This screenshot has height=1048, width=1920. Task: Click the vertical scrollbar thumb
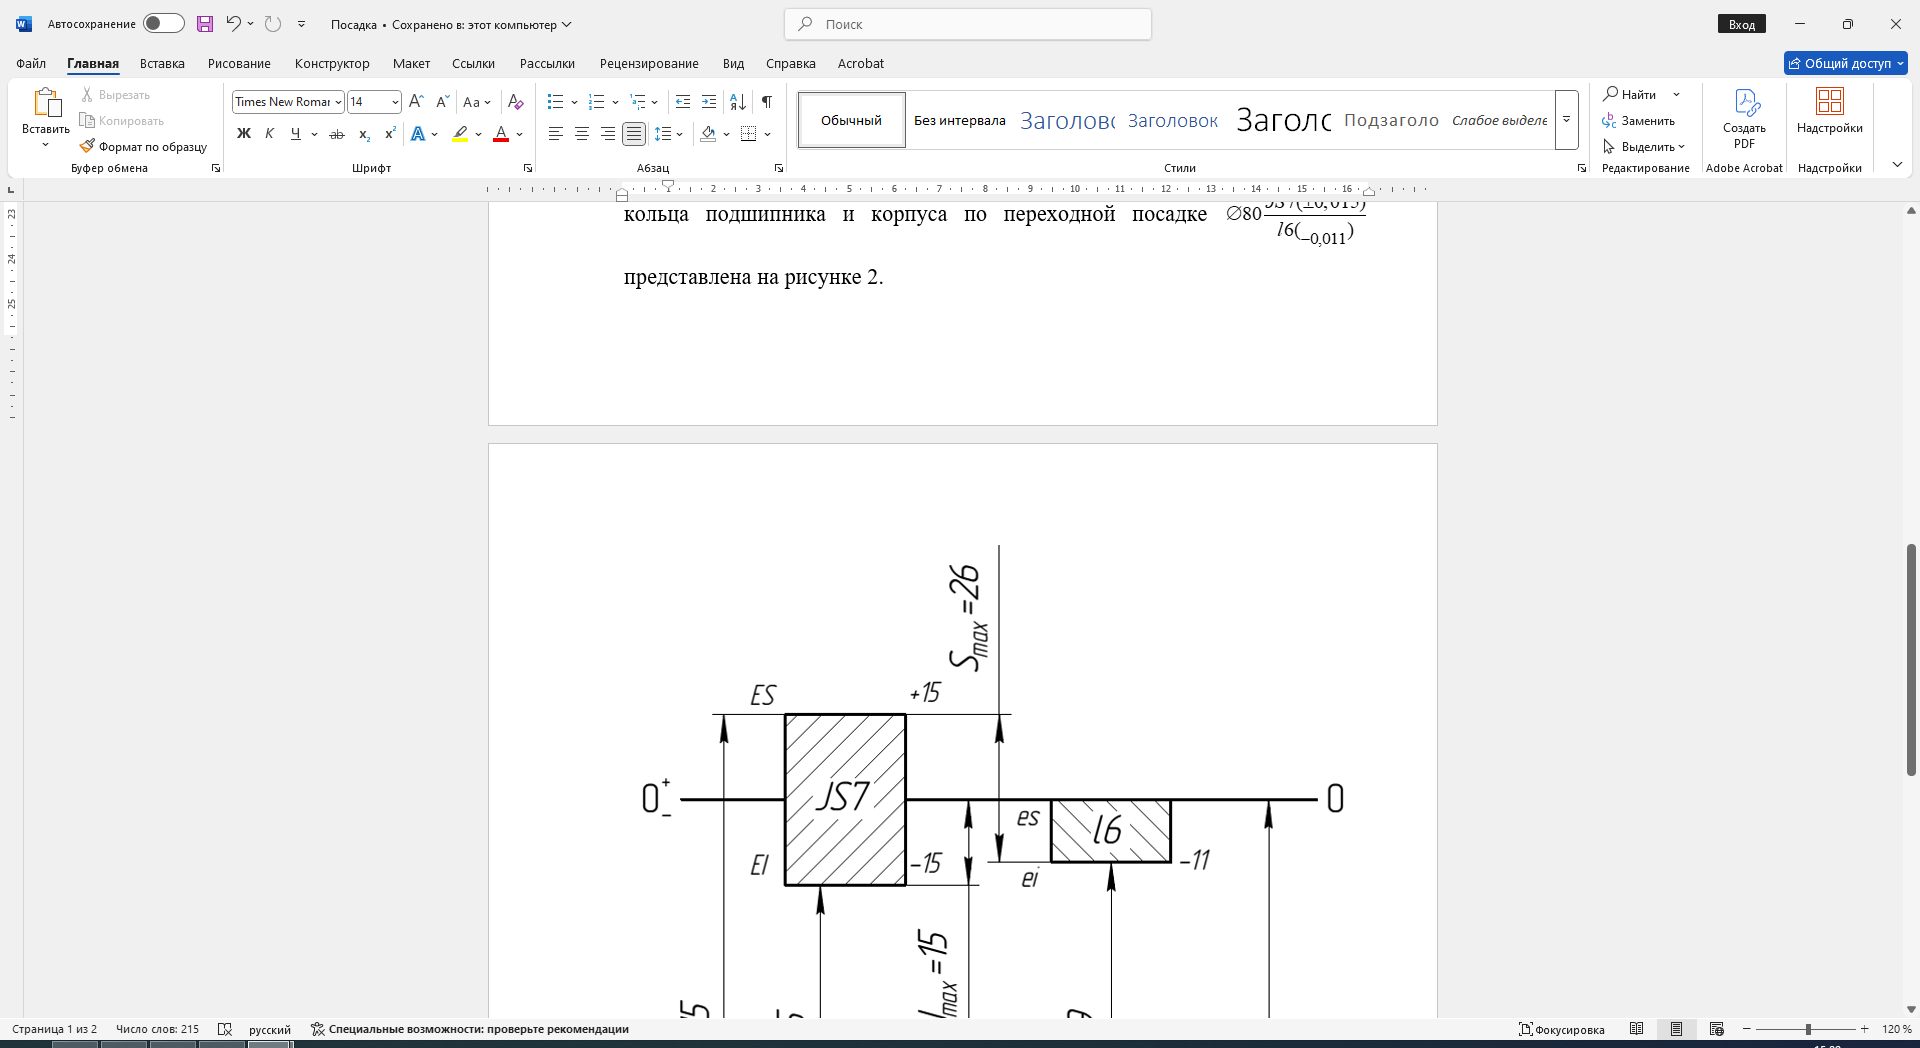[1911, 660]
